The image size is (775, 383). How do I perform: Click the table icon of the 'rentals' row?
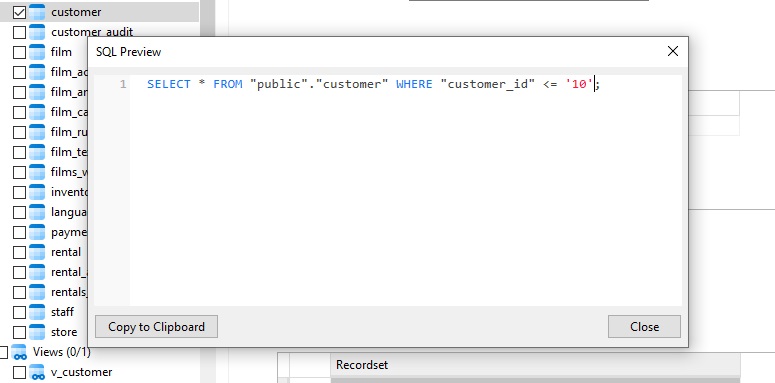pyautogui.click(x=37, y=292)
